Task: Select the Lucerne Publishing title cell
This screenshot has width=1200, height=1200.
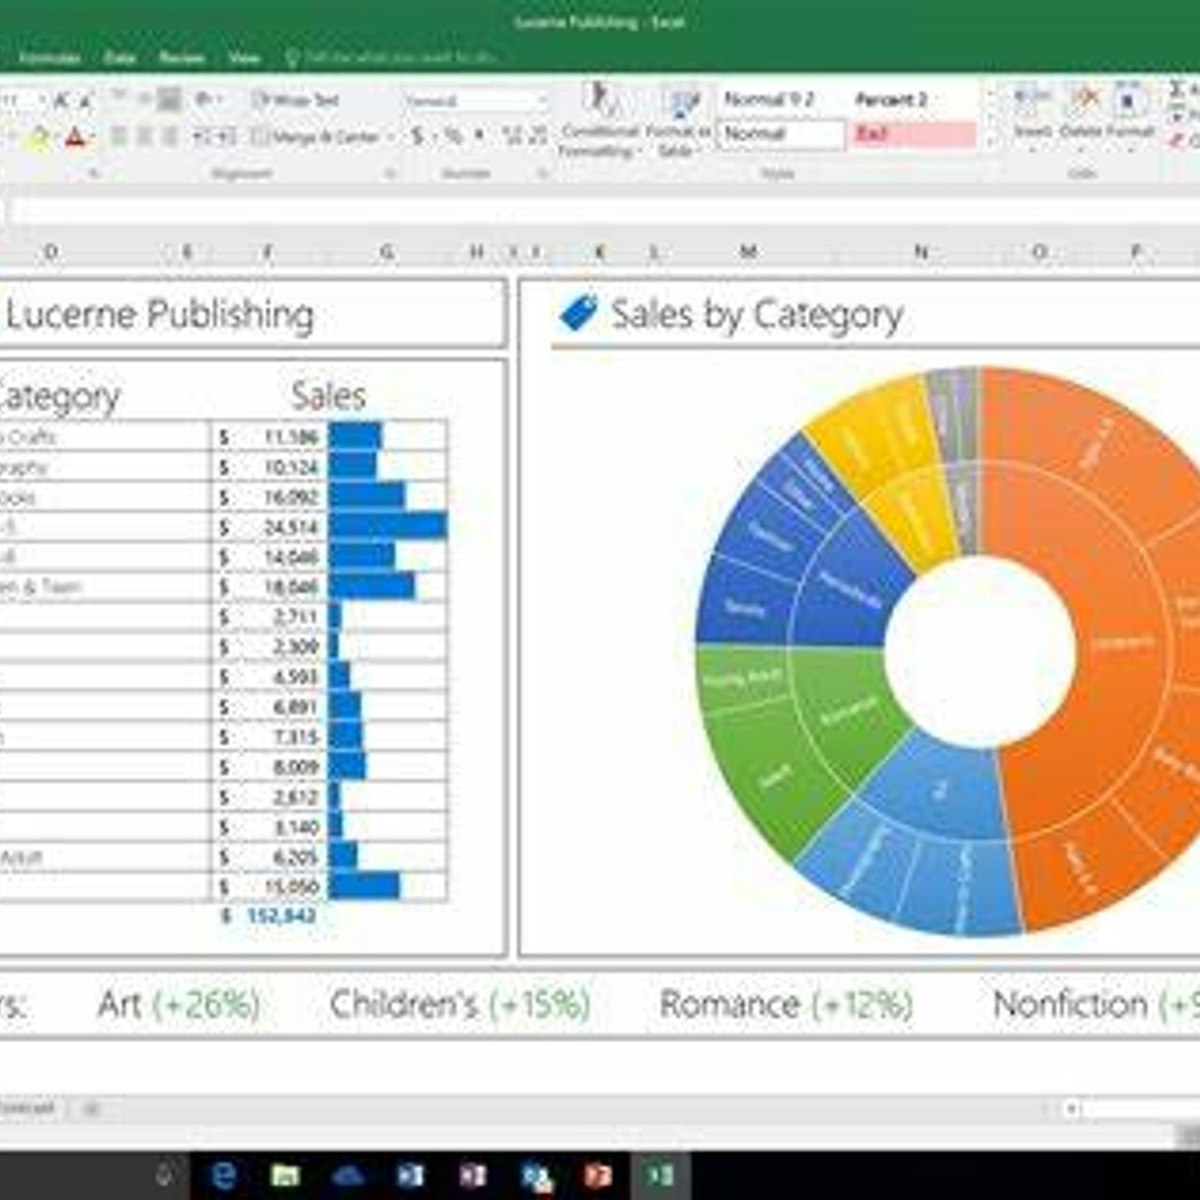Action: pos(160,315)
